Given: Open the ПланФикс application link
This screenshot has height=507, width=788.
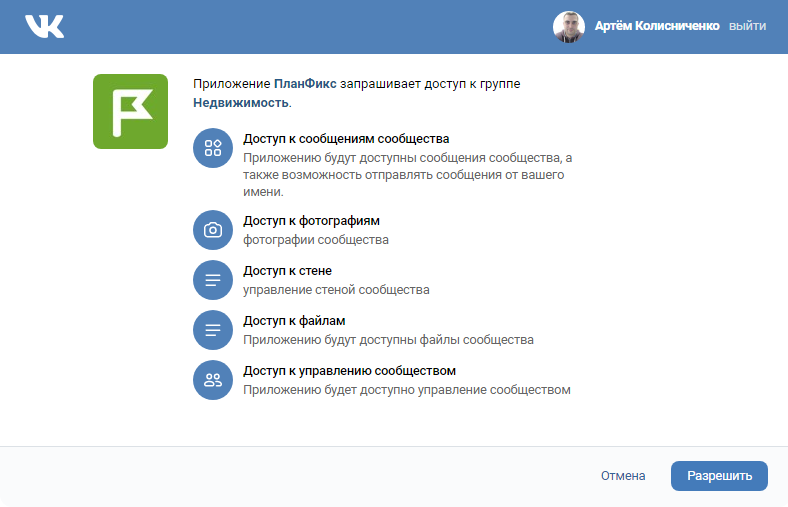Looking at the screenshot, I should click(x=305, y=84).
